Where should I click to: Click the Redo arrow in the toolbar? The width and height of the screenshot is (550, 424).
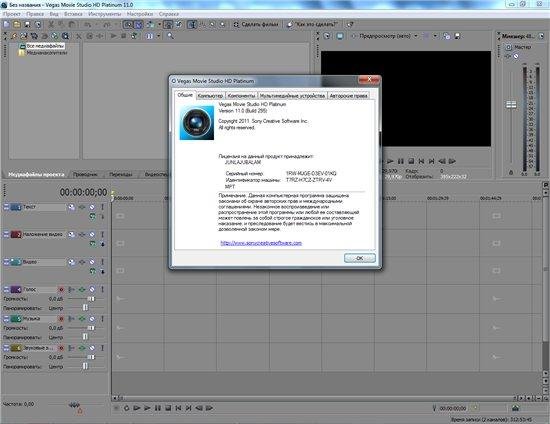(x=107, y=24)
